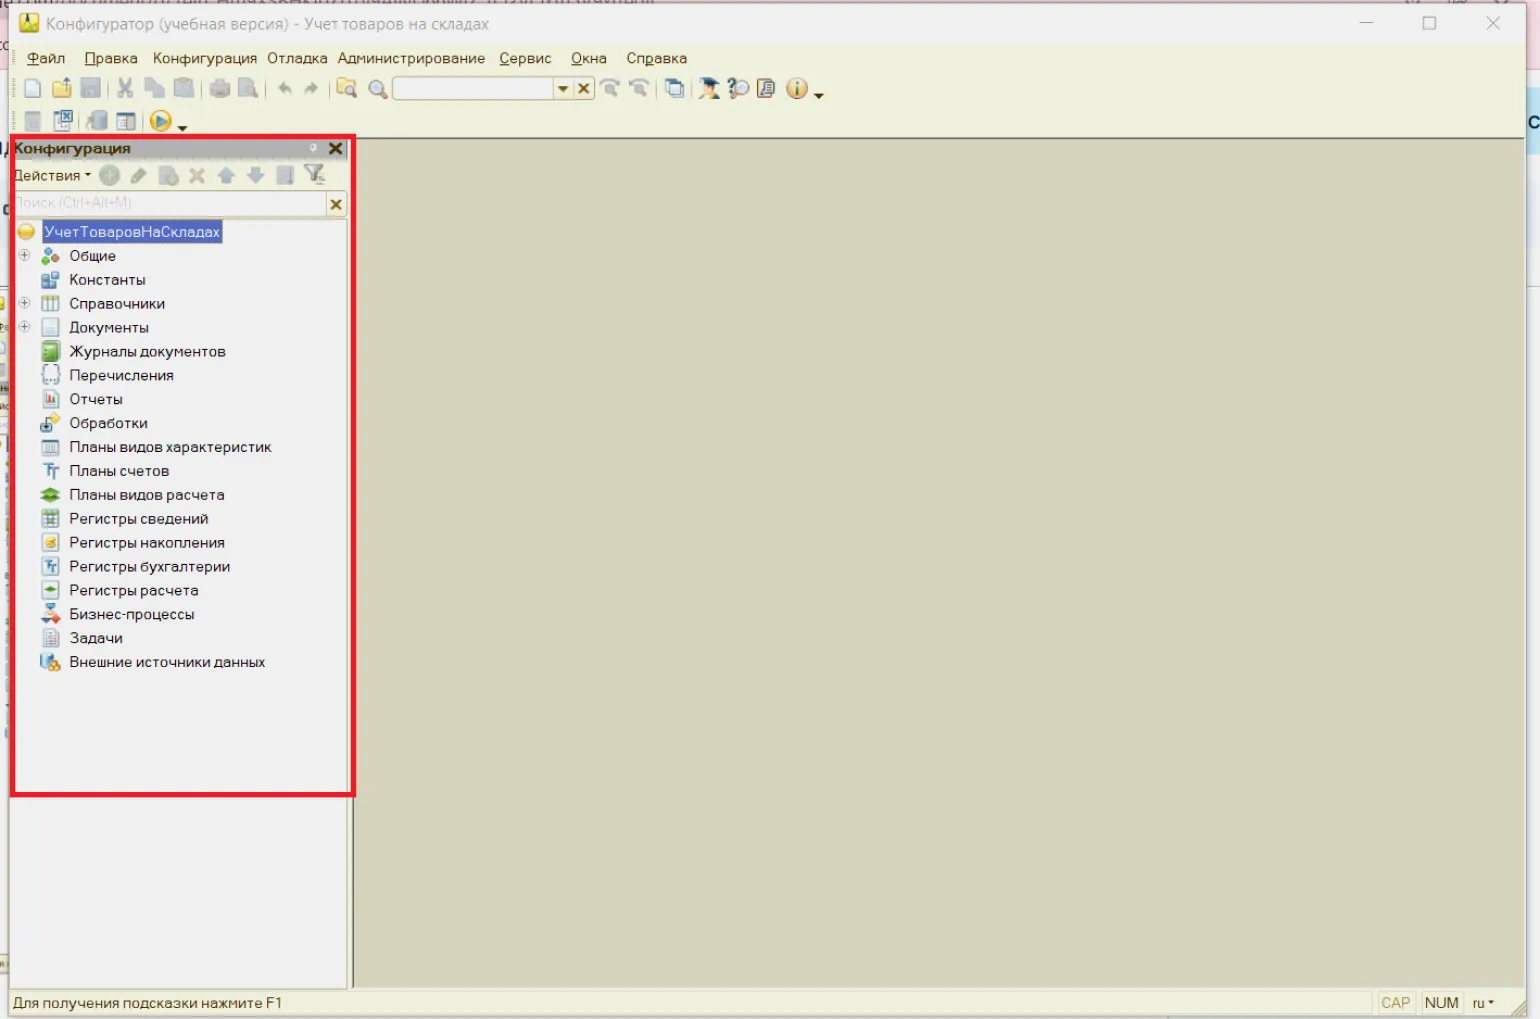
Task: Expand the Справочники tree node
Action: (25, 303)
